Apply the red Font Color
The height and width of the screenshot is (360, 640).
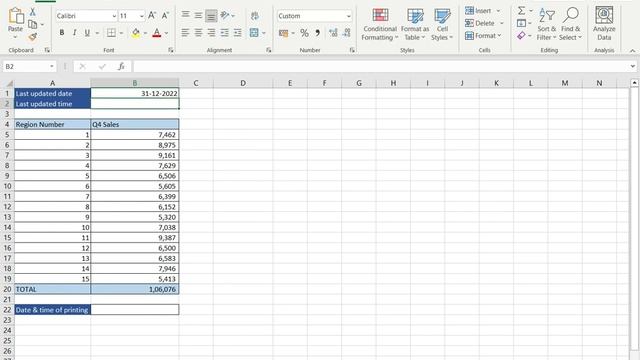(157, 33)
